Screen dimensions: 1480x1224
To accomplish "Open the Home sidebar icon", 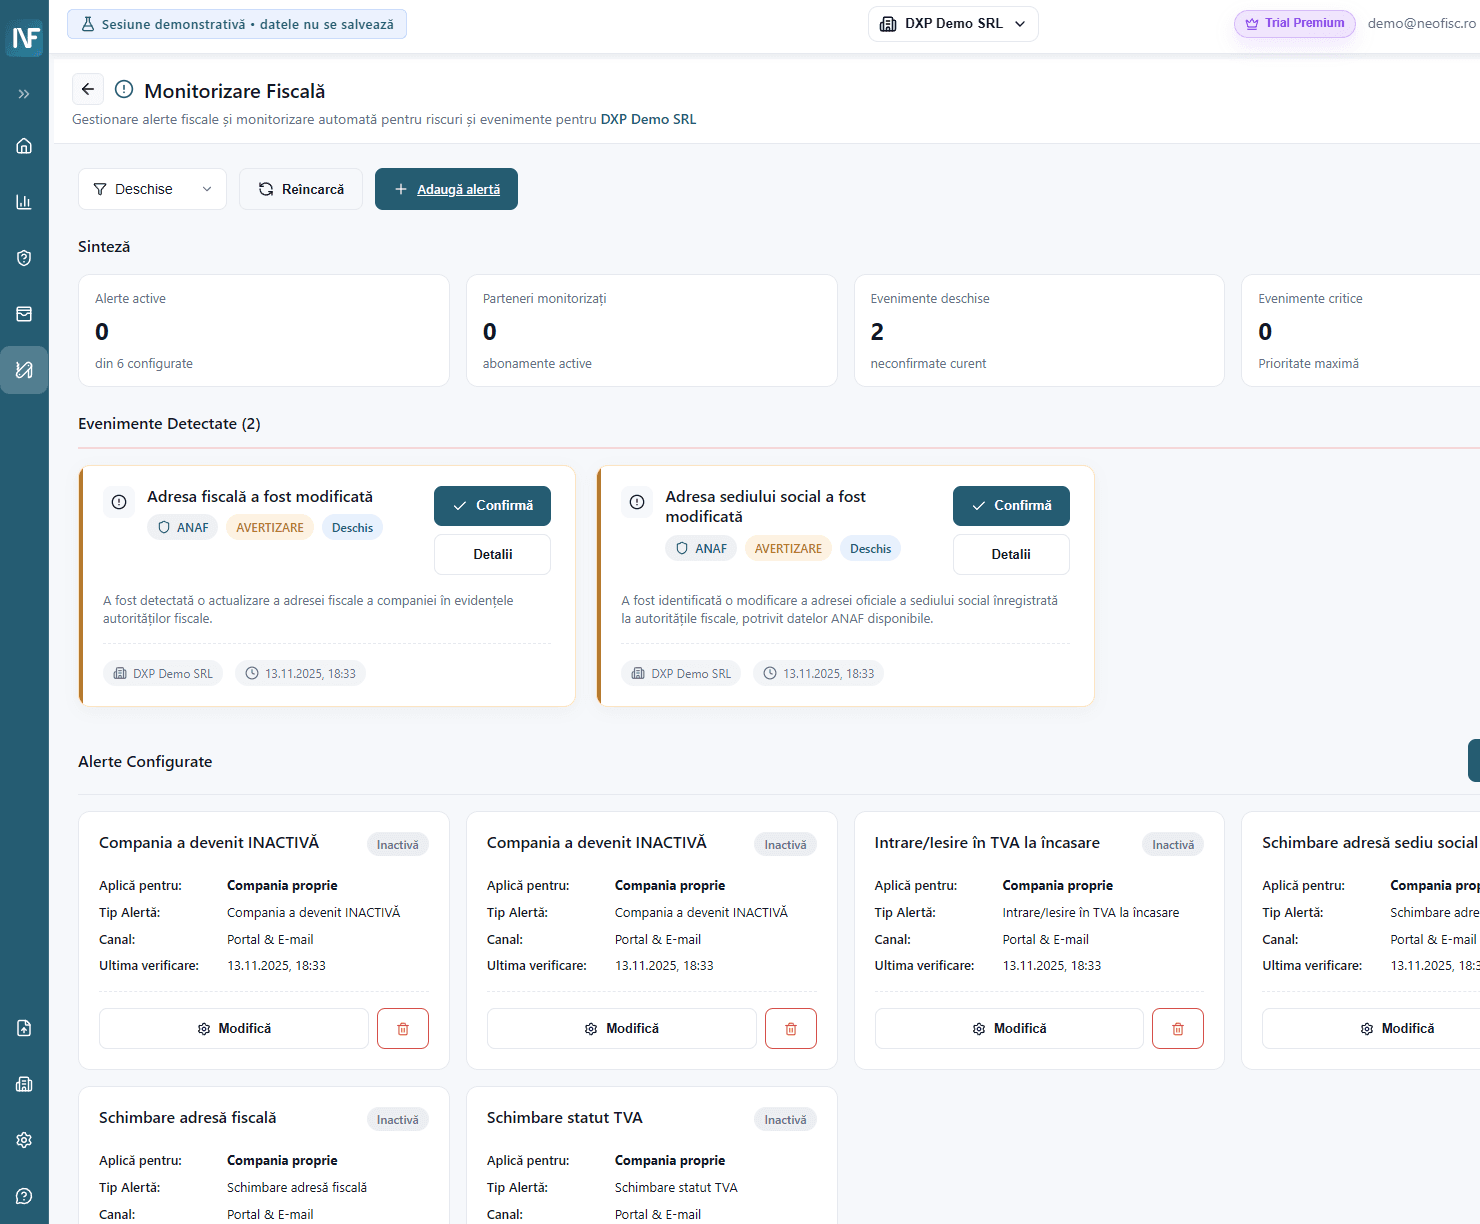I will [x=24, y=146].
